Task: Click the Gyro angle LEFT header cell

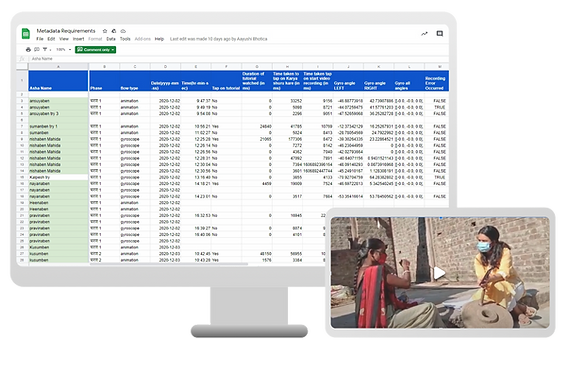Action: 348,81
